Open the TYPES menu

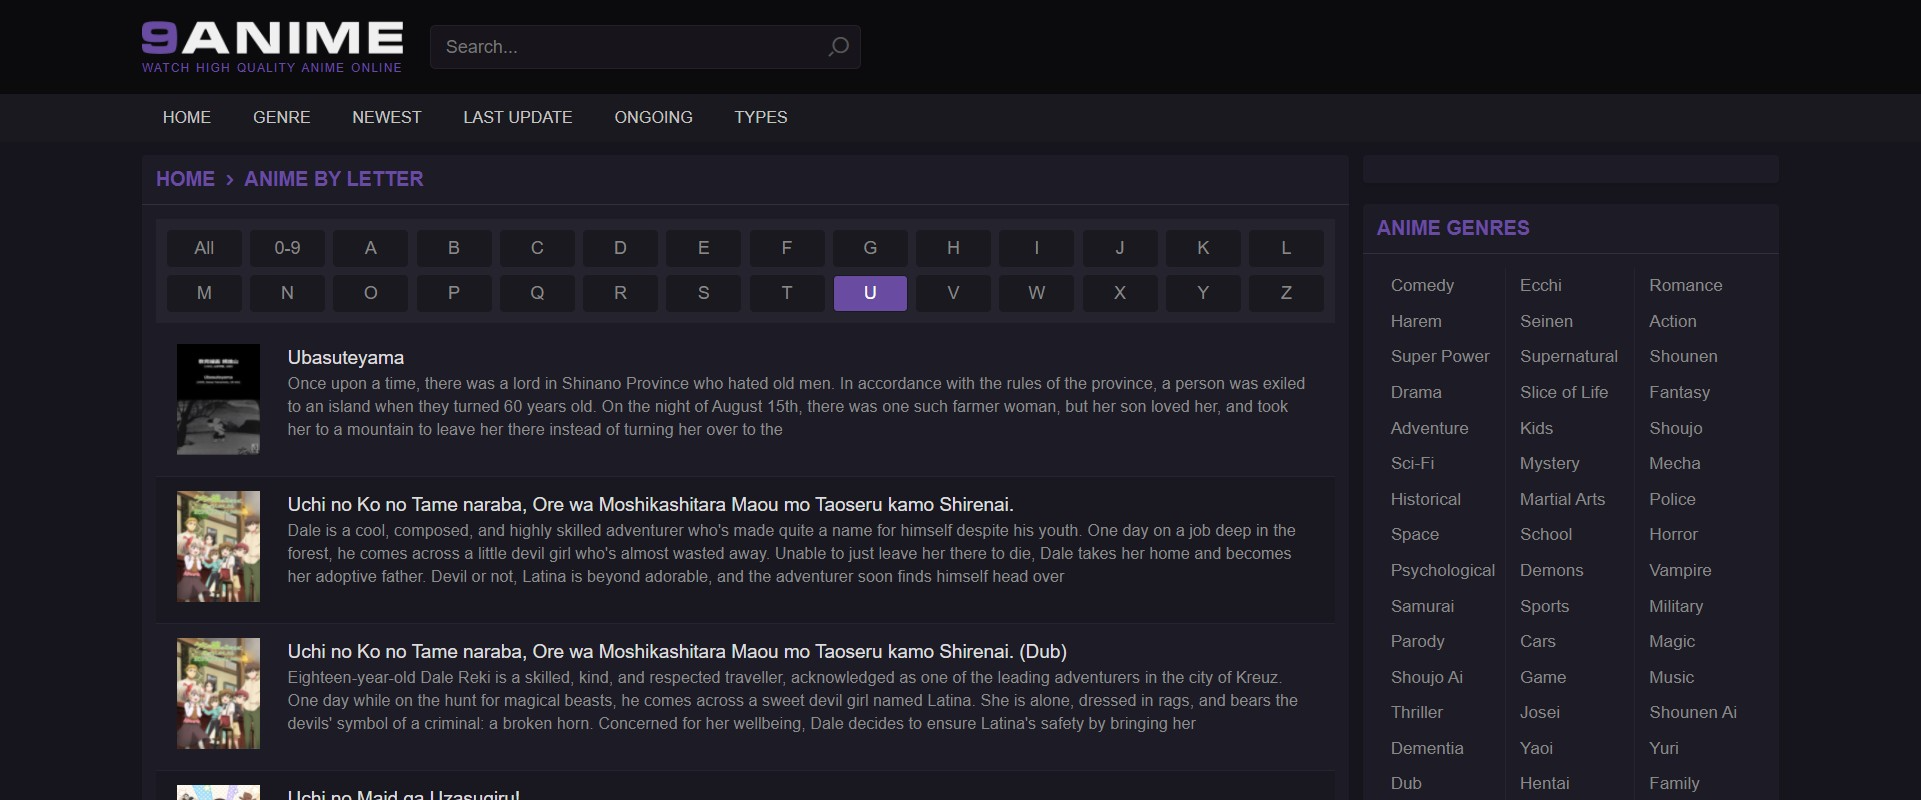point(761,117)
